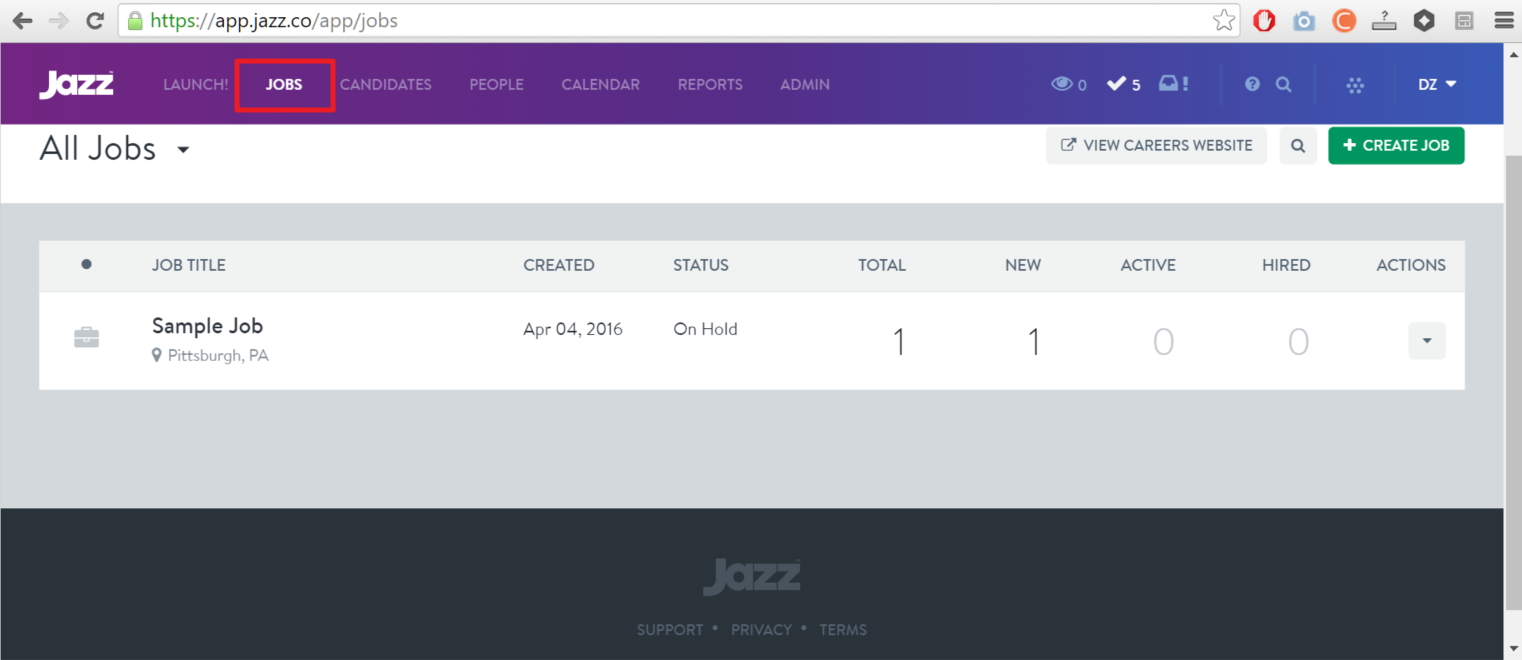1522x660 pixels.
Task: Click the Create Job button
Action: 1395,146
